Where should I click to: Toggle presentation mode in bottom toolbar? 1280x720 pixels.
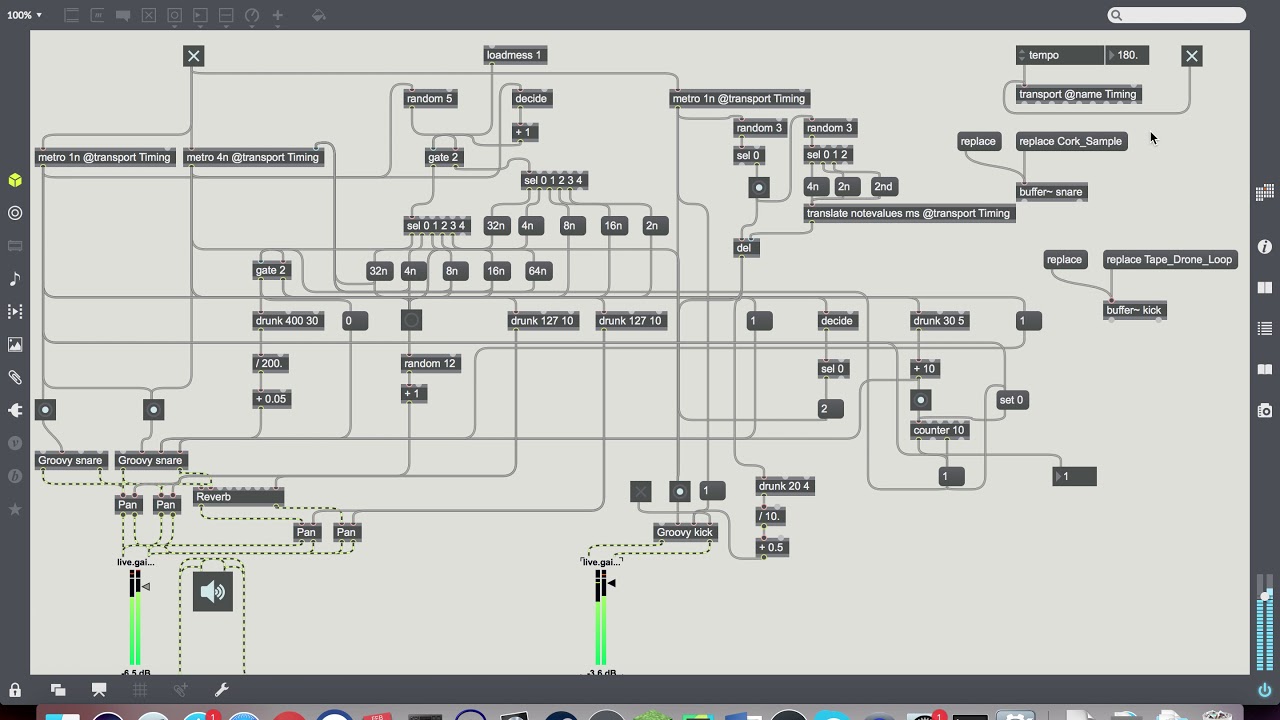pyautogui.click(x=99, y=690)
